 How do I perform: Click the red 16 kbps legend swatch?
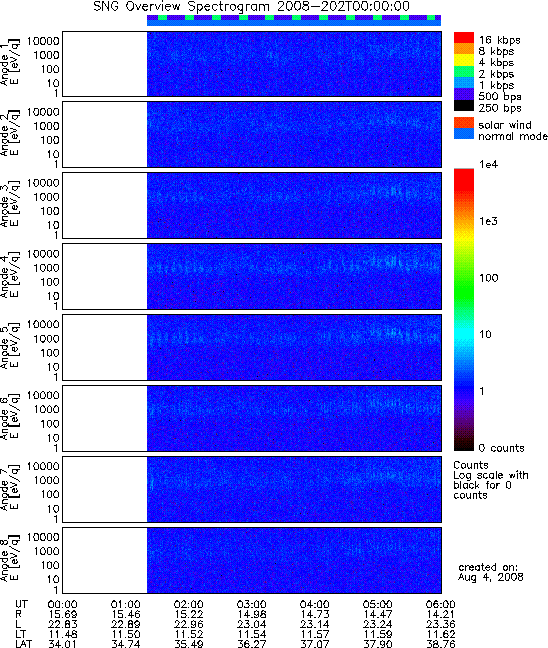click(464, 37)
